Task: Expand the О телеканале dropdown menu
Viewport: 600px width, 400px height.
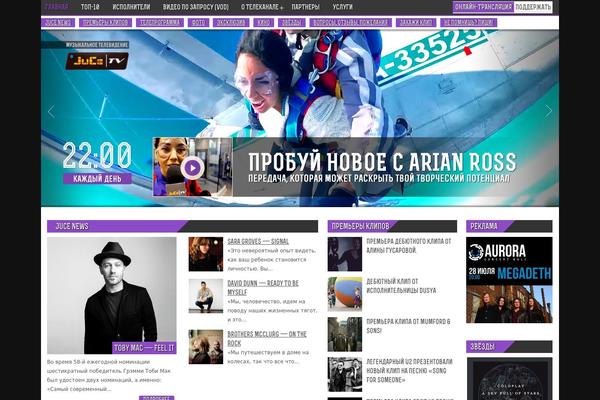Action: tap(262, 7)
